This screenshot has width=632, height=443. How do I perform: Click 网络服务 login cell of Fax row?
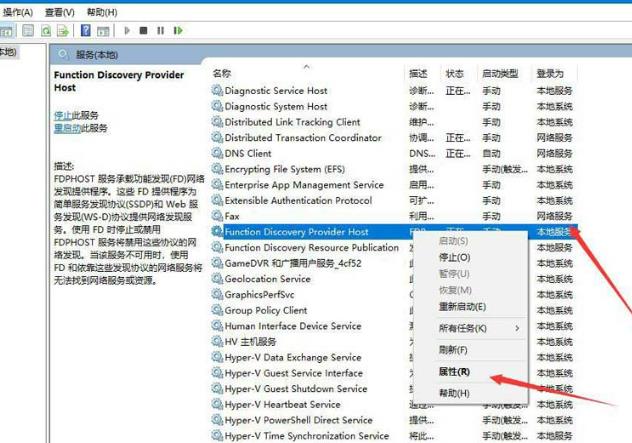(x=555, y=216)
